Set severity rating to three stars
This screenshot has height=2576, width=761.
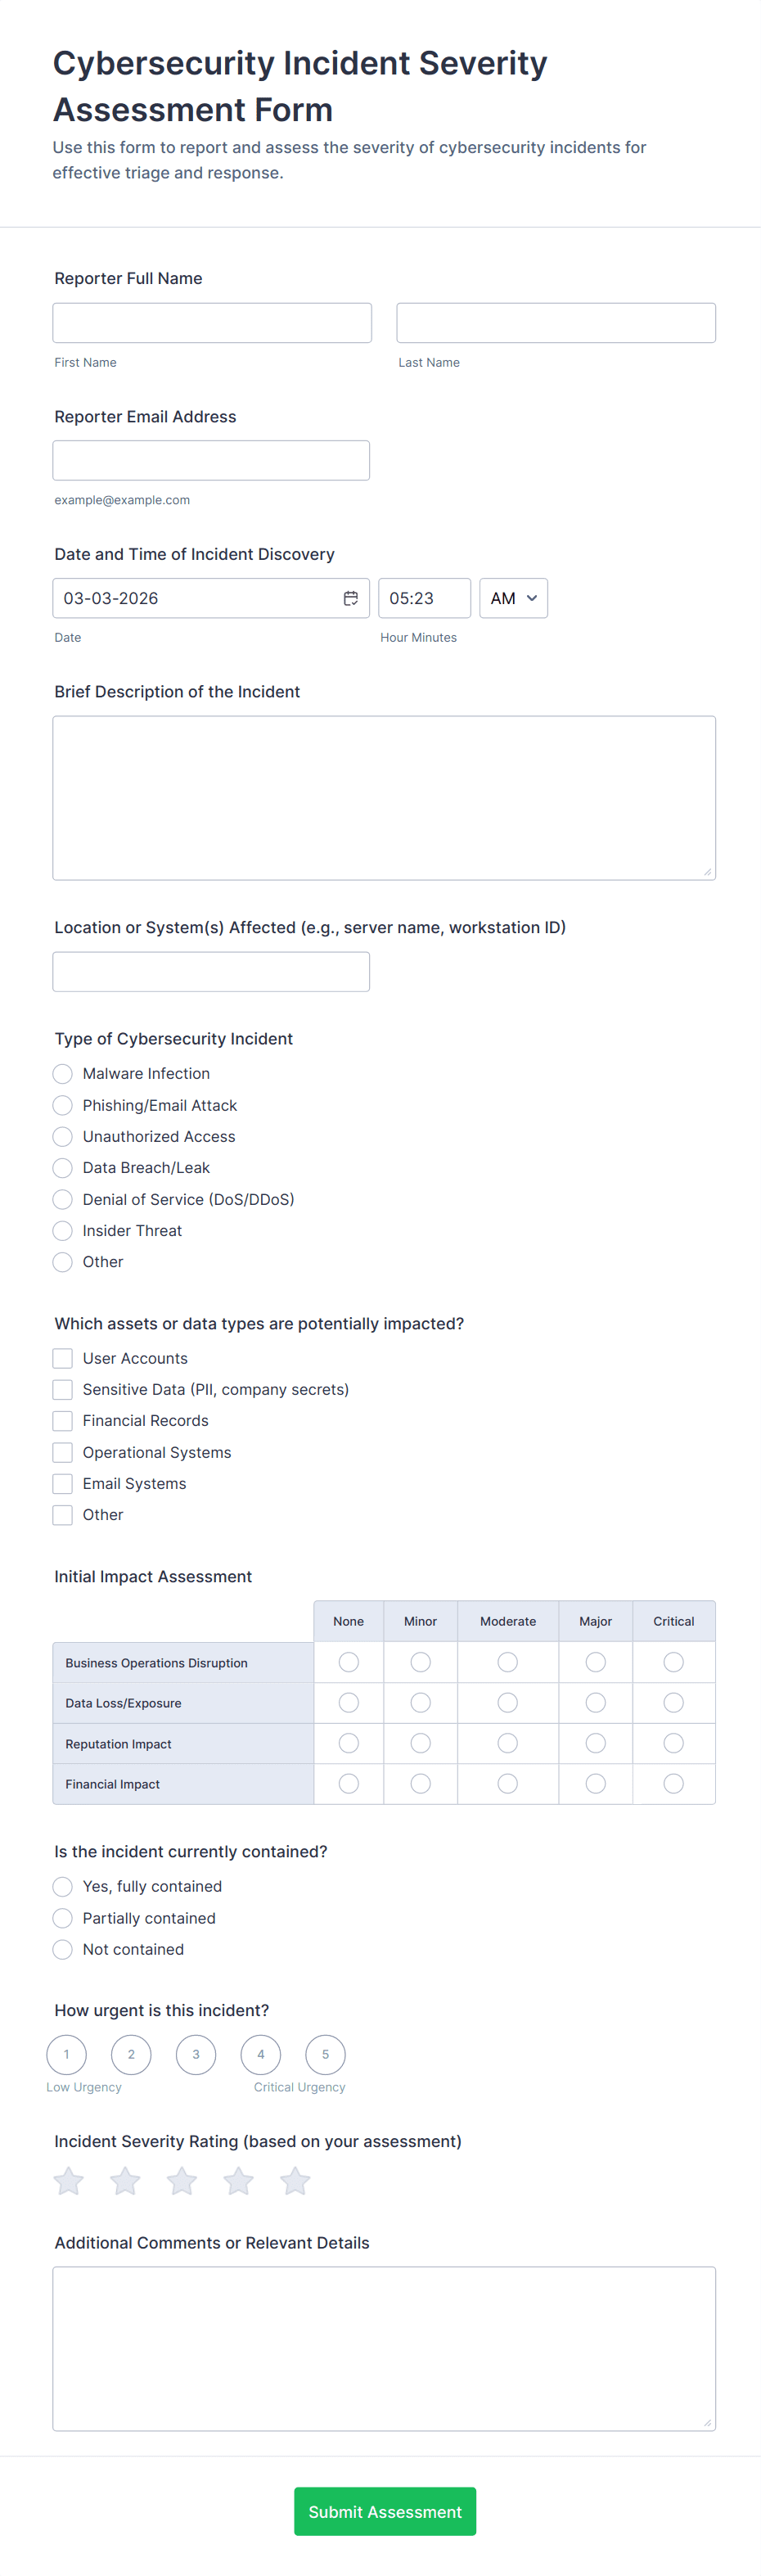coord(182,2181)
